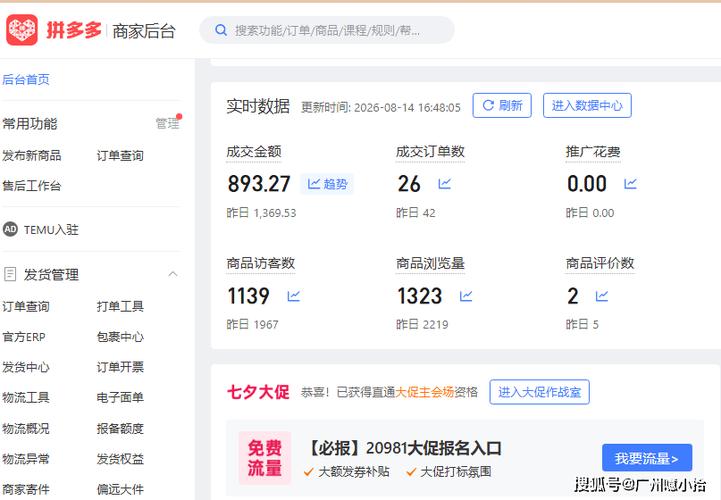Open 发布新商品
This screenshot has height=500, width=721.
click(x=32, y=155)
